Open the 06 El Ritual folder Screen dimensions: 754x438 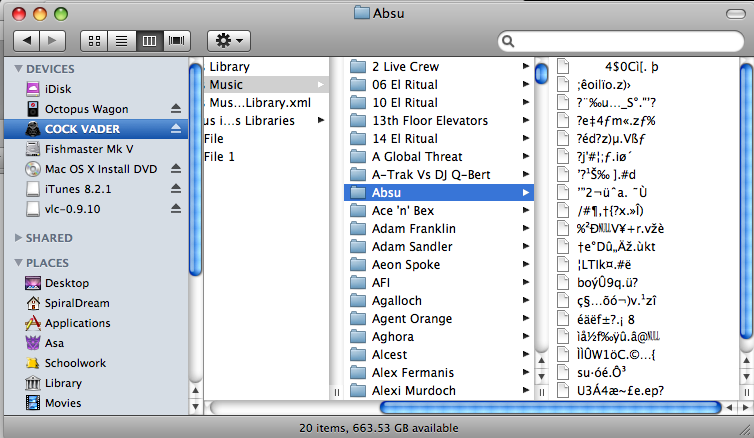(x=439, y=85)
